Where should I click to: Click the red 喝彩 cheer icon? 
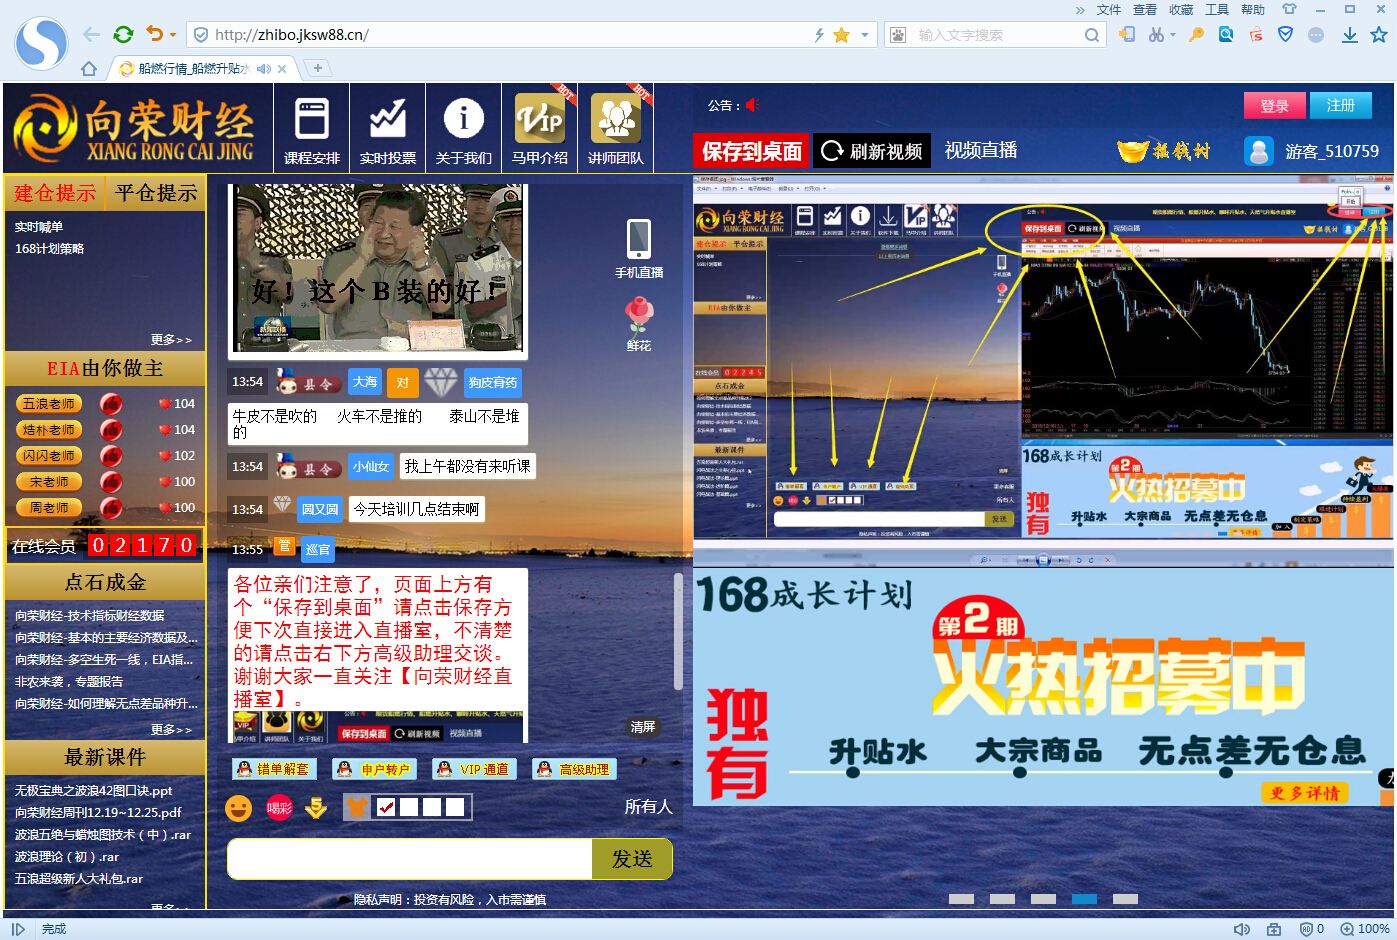pyautogui.click(x=279, y=807)
